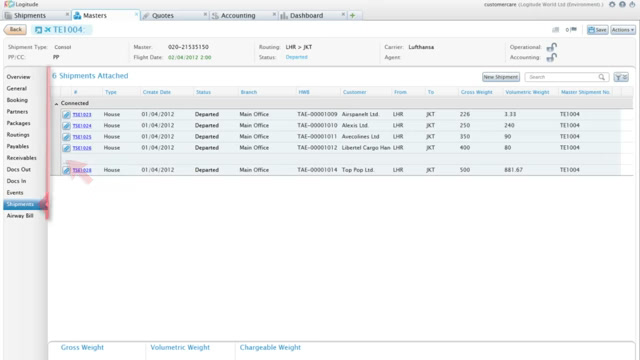Open Docs In in sidebar
This screenshot has width=640, height=360.
pyautogui.click(x=16, y=181)
